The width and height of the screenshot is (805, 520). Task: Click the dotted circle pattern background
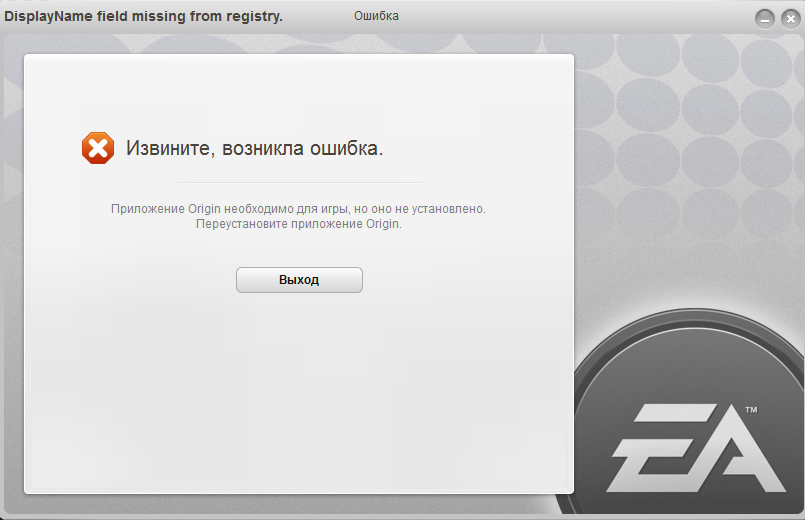[688, 128]
